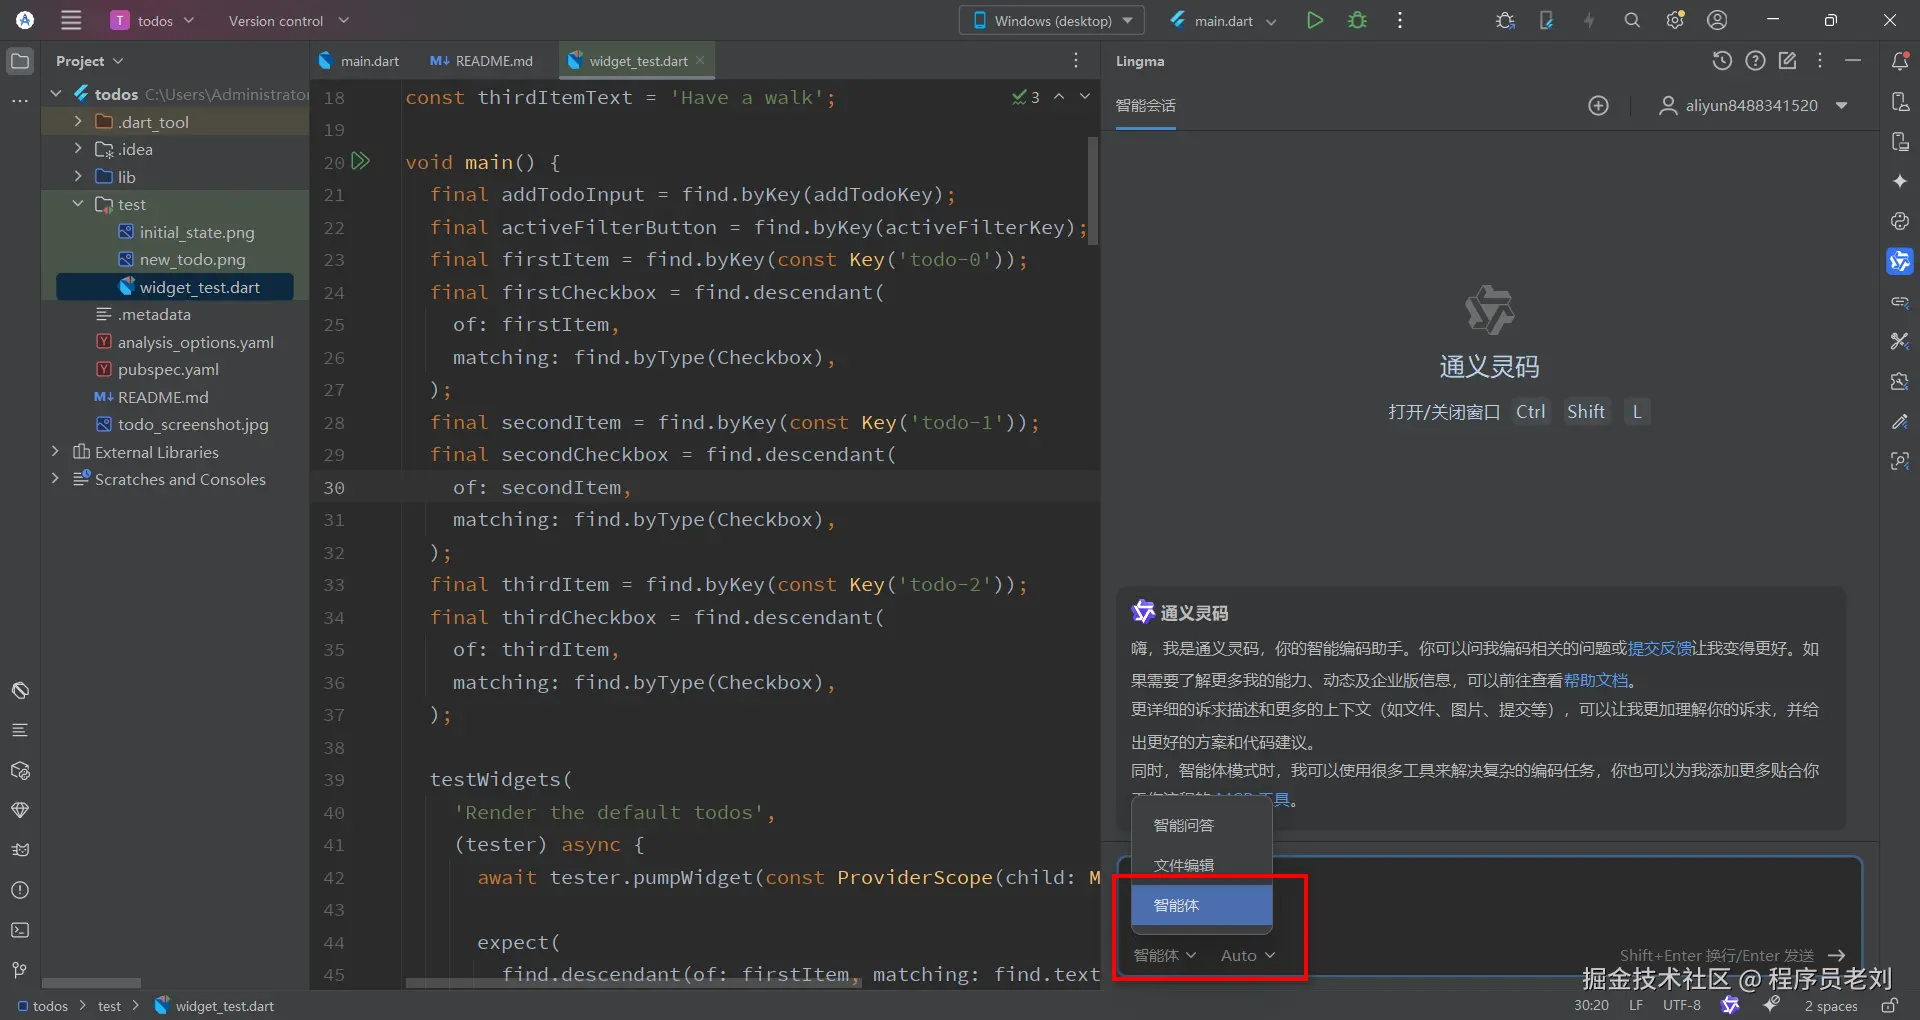The image size is (1920, 1020).
Task: Open the gem icon tool window
Action: (20, 810)
